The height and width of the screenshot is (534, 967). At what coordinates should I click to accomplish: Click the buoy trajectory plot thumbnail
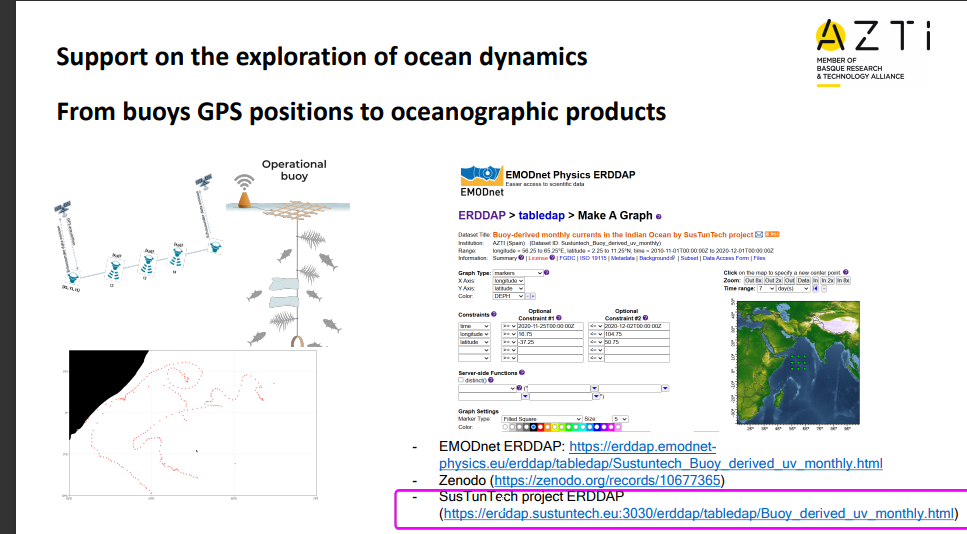[x=192, y=423]
